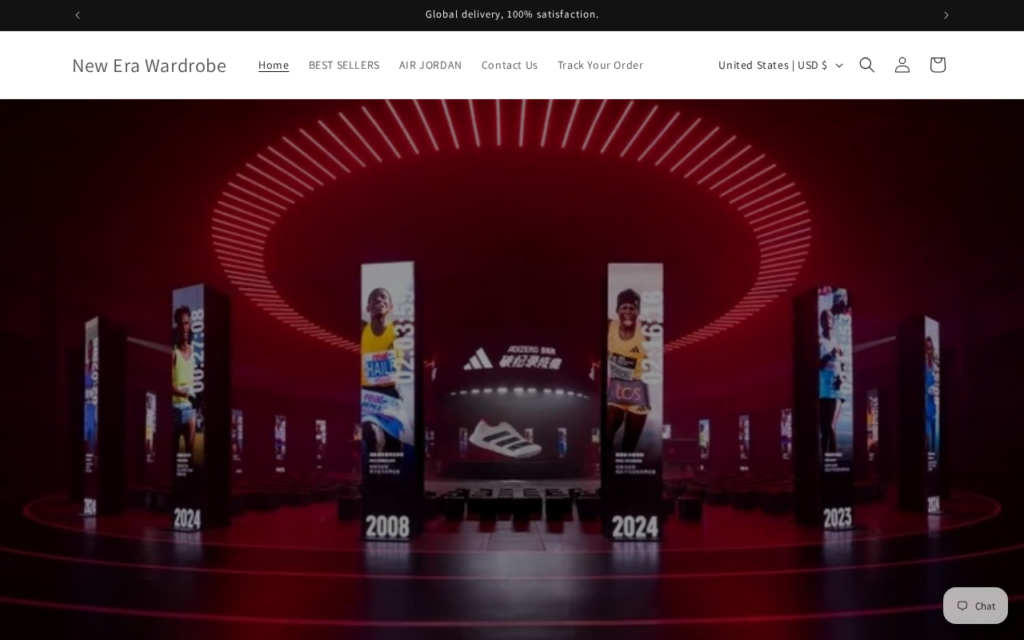The width and height of the screenshot is (1024, 640).
Task: Open the search magnifier icon
Action: point(867,65)
